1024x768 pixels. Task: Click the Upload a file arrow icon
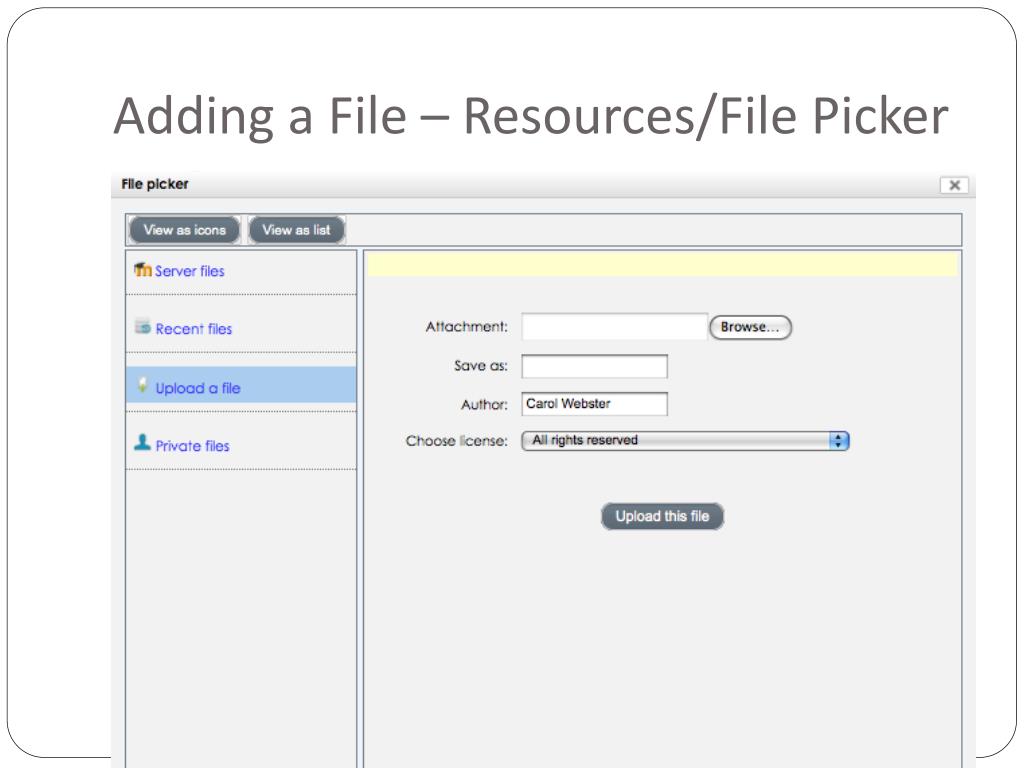click(x=143, y=386)
